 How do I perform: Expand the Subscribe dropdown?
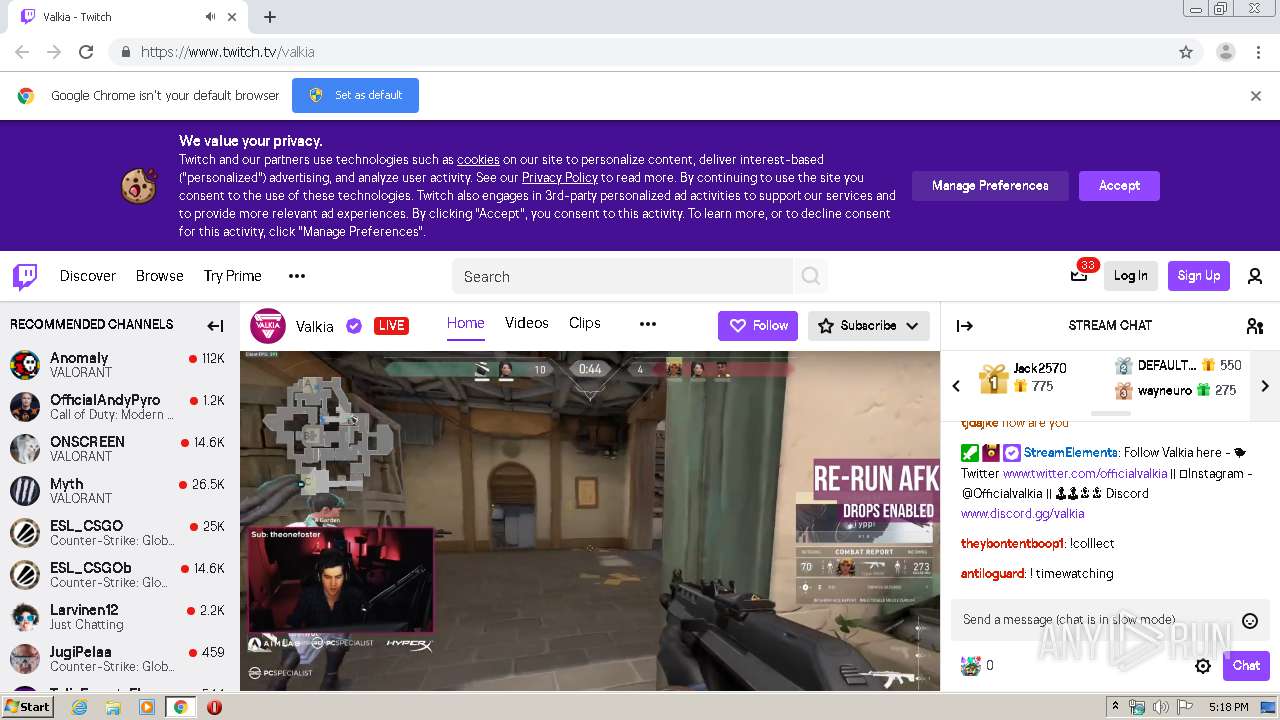click(868, 326)
